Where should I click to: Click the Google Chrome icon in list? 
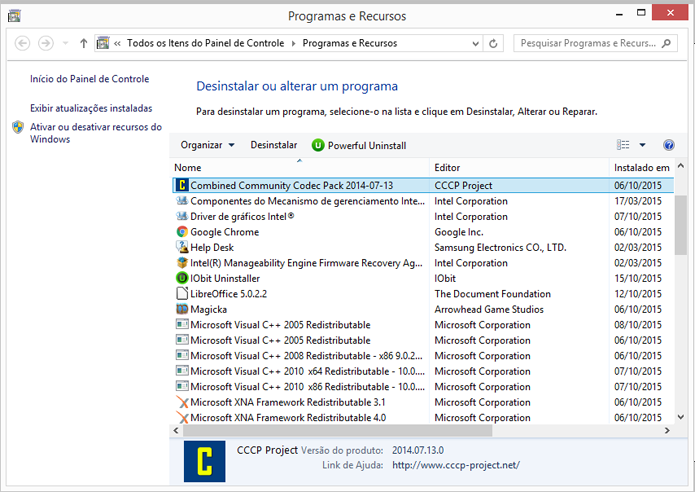point(182,232)
